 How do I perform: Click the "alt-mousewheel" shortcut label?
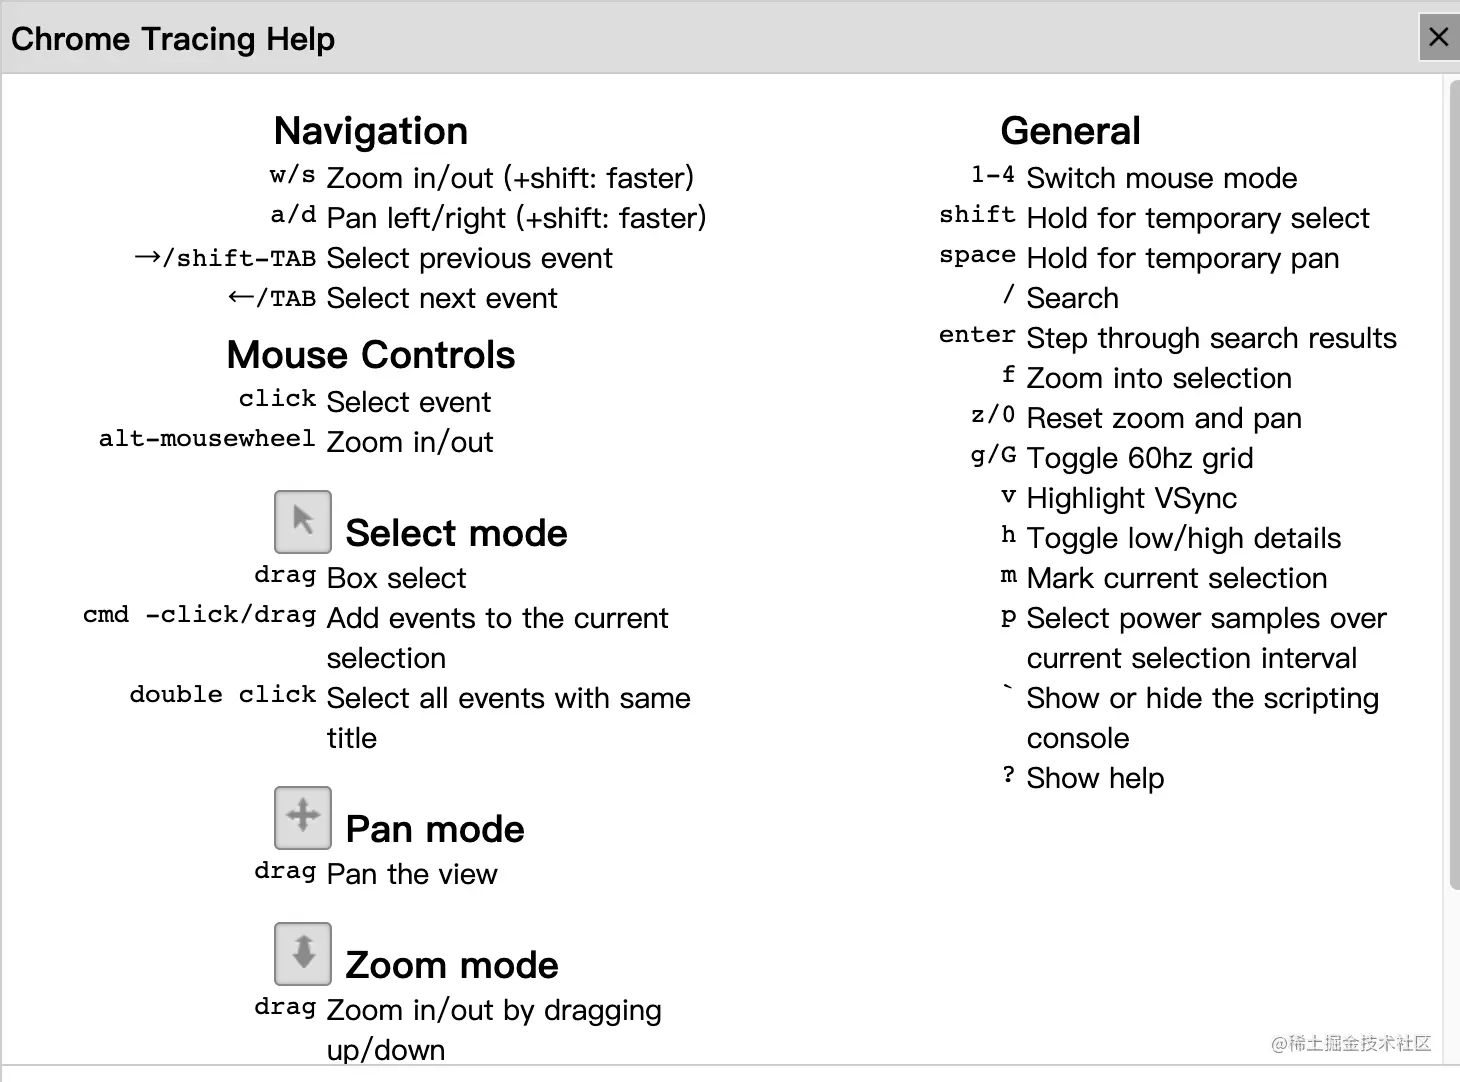pyautogui.click(x=207, y=439)
